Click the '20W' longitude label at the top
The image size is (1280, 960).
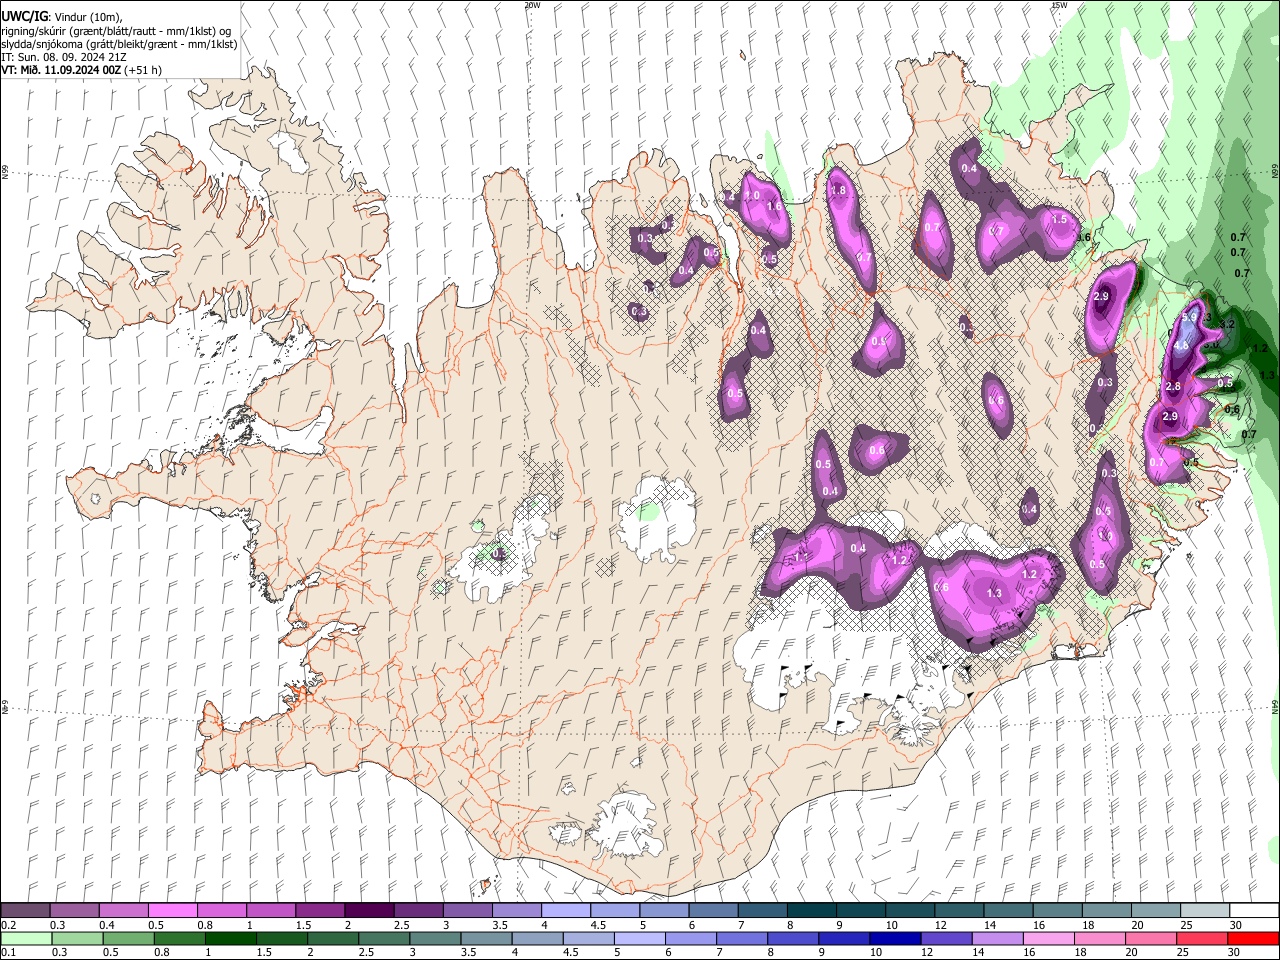532,5
